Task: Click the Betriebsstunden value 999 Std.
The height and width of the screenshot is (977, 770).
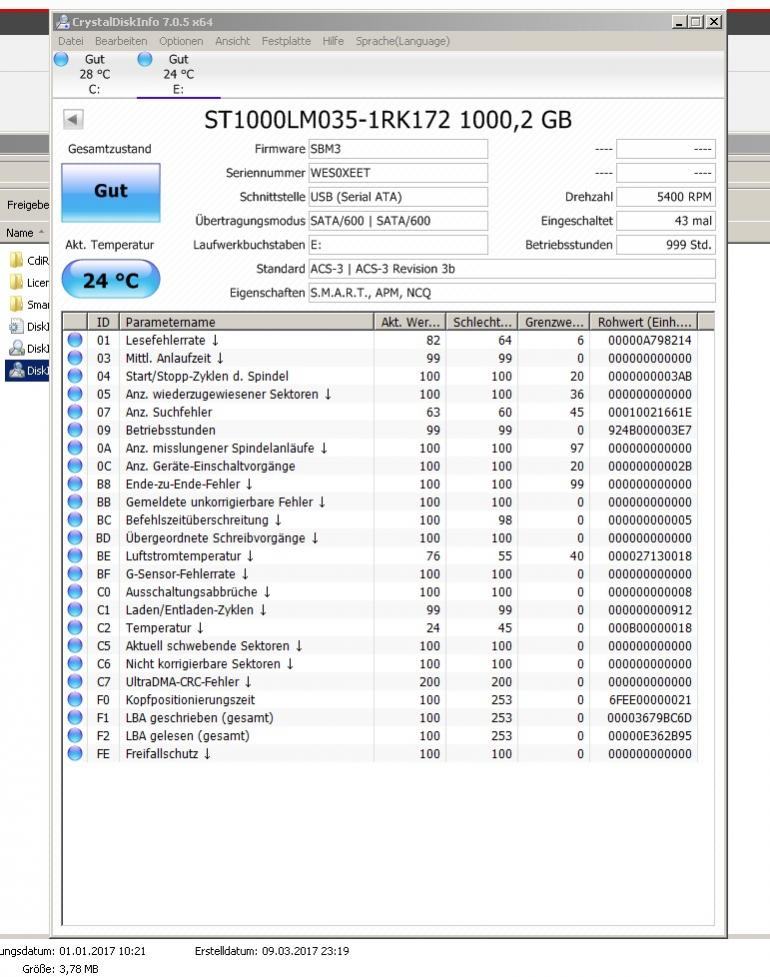Action: 665,245
